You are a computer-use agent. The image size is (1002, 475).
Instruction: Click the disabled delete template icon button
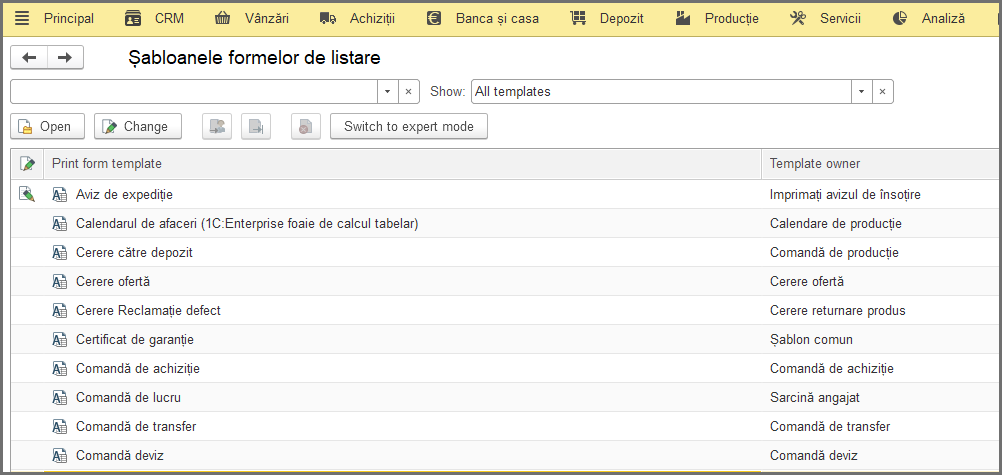point(305,127)
